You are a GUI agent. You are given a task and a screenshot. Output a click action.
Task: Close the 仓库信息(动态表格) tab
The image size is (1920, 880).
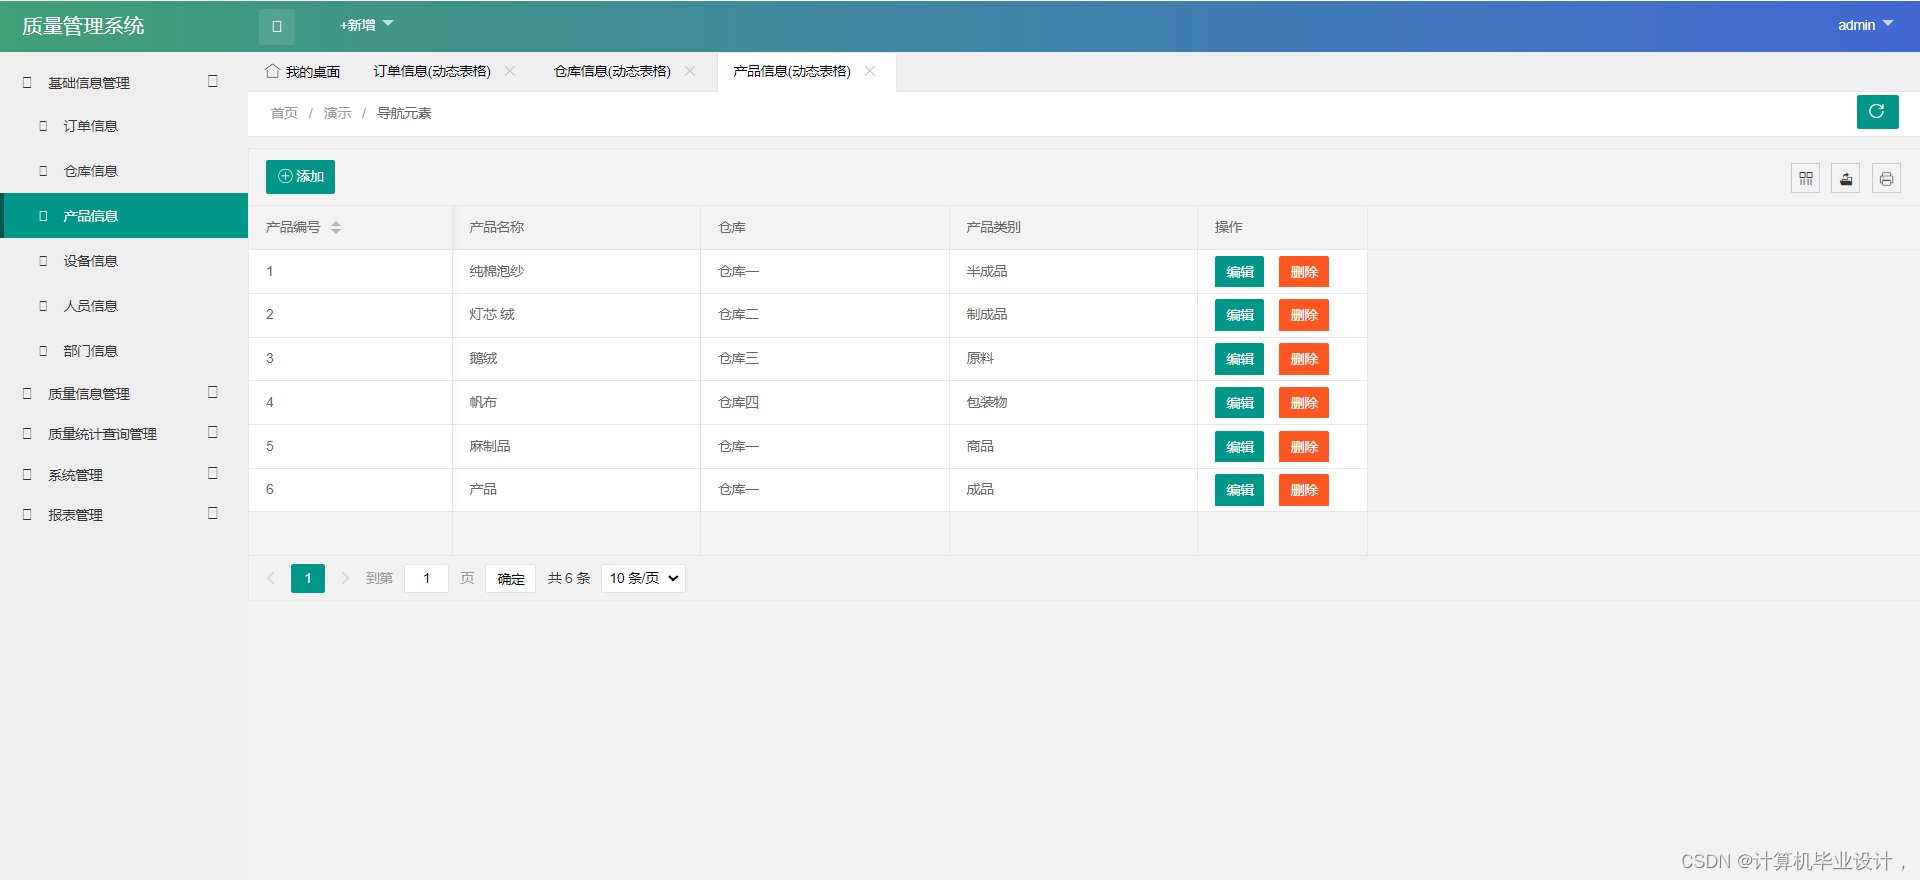[690, 71]
